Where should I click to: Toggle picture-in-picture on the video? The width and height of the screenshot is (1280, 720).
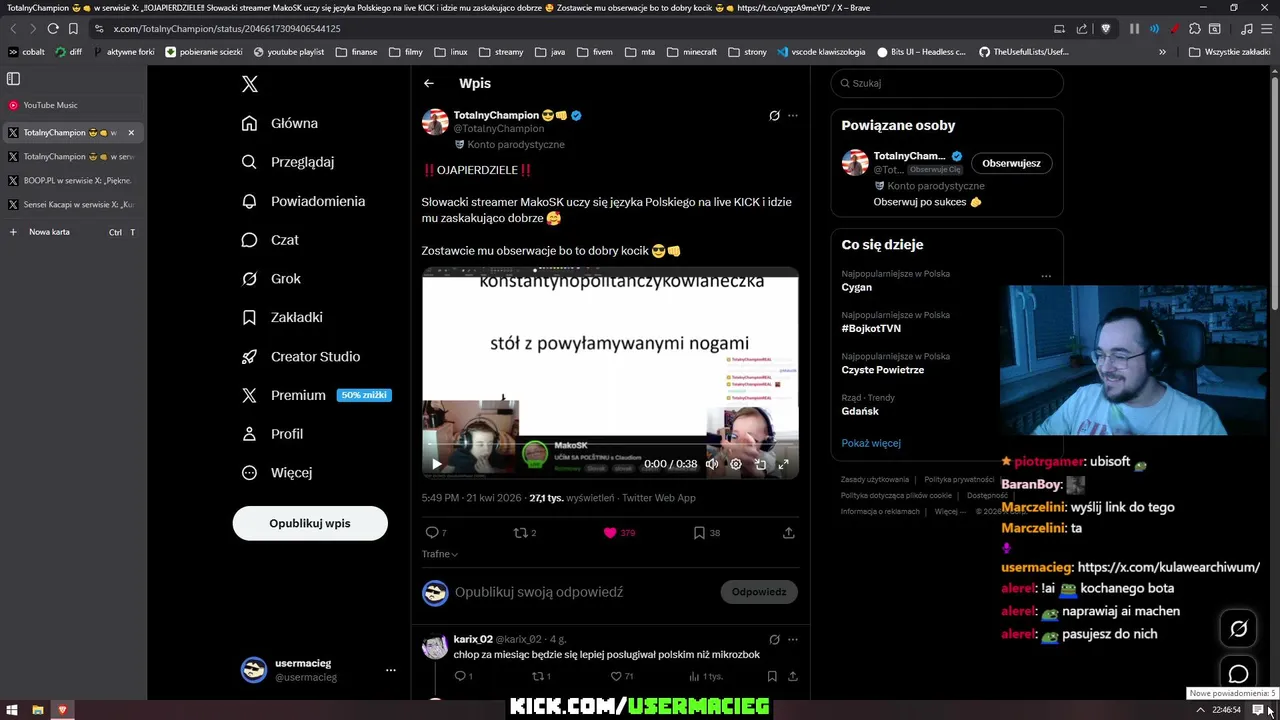click(760, 464)
